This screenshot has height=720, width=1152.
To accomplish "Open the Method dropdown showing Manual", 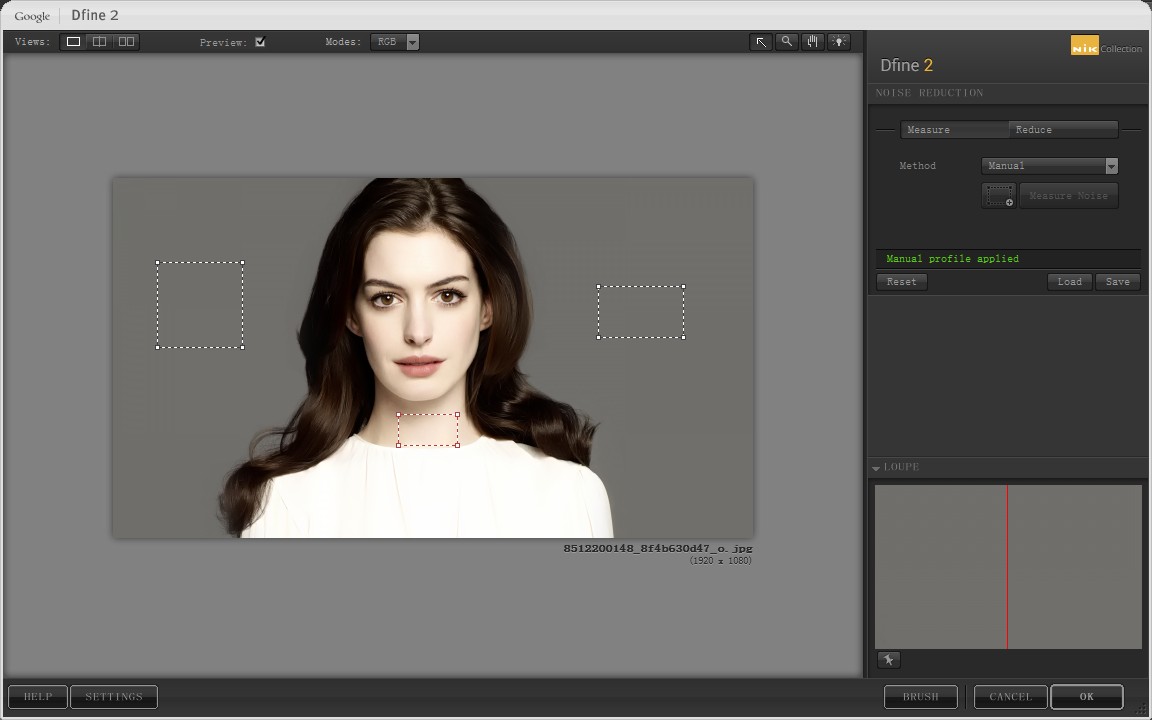I will pyautogui.click(x=1111, y=165).
